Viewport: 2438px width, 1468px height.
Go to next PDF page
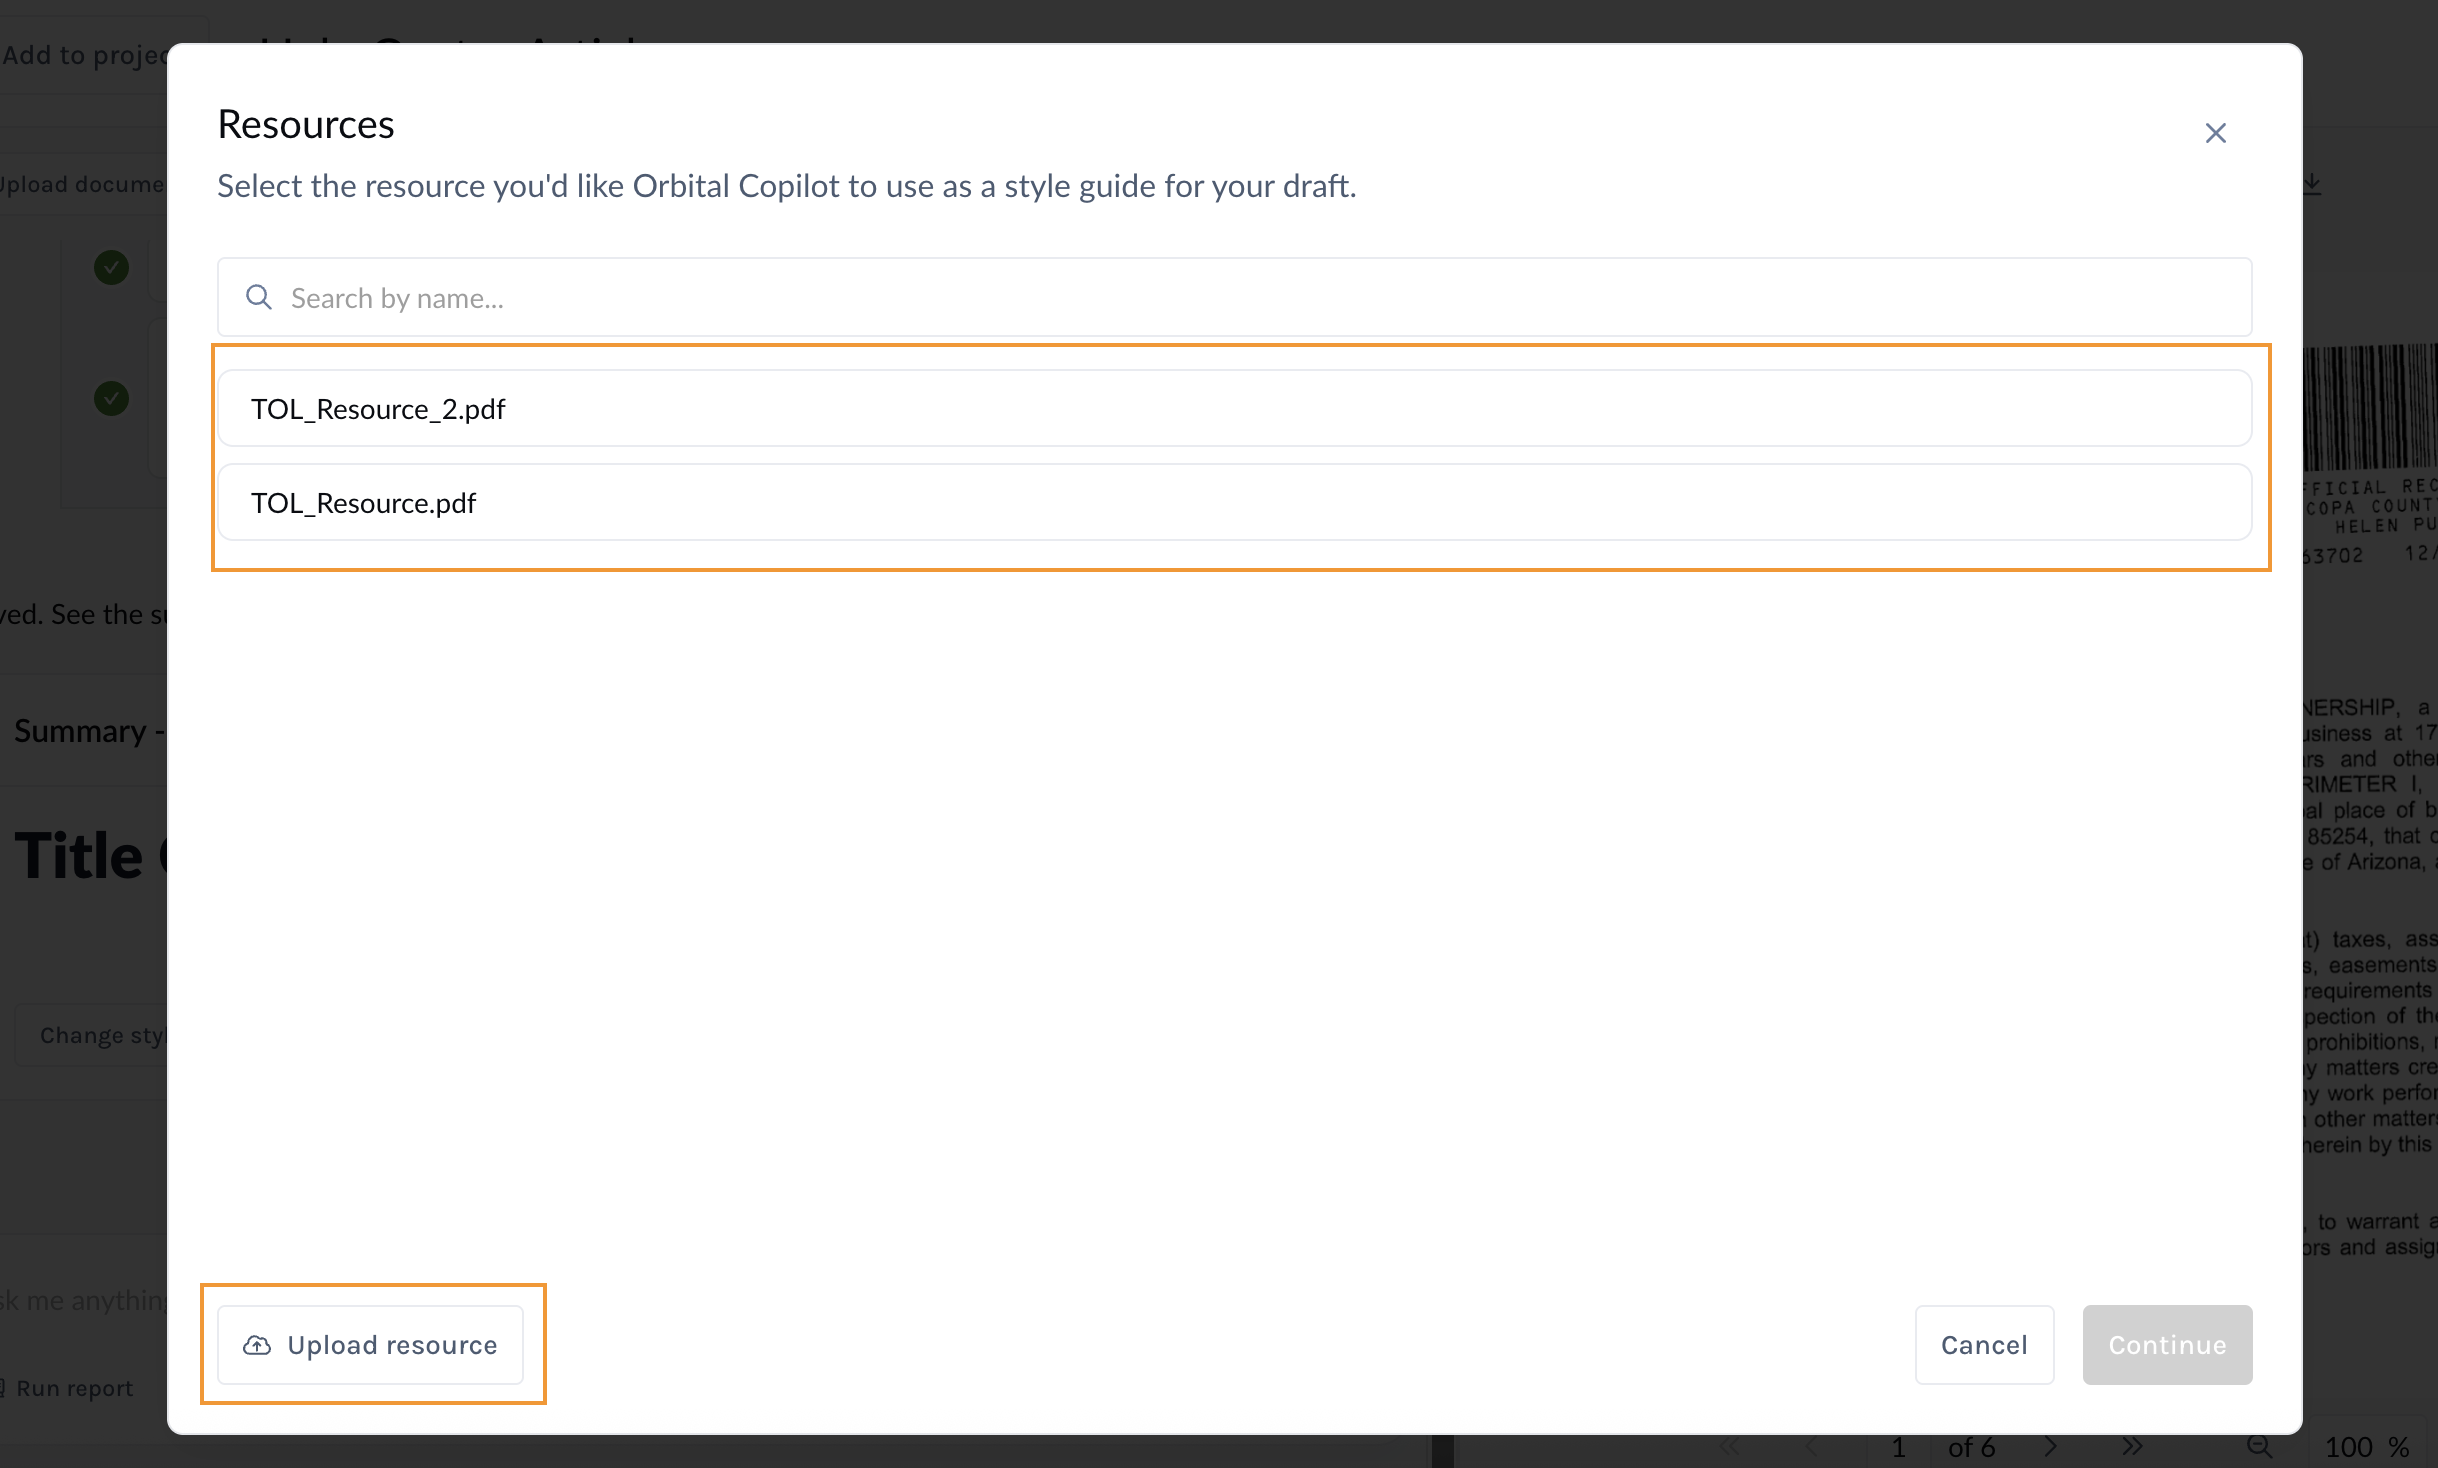[x=2051, y=1447]
